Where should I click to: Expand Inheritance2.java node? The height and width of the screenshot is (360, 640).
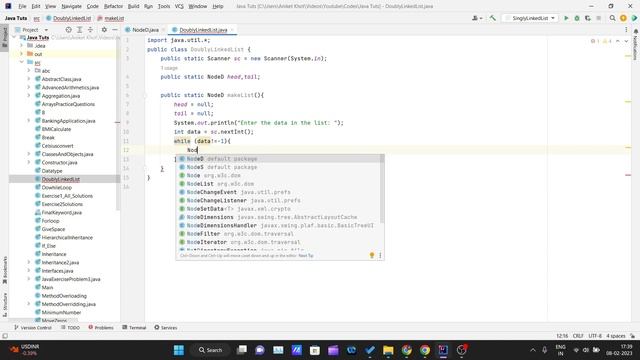(x=29, y=262)
